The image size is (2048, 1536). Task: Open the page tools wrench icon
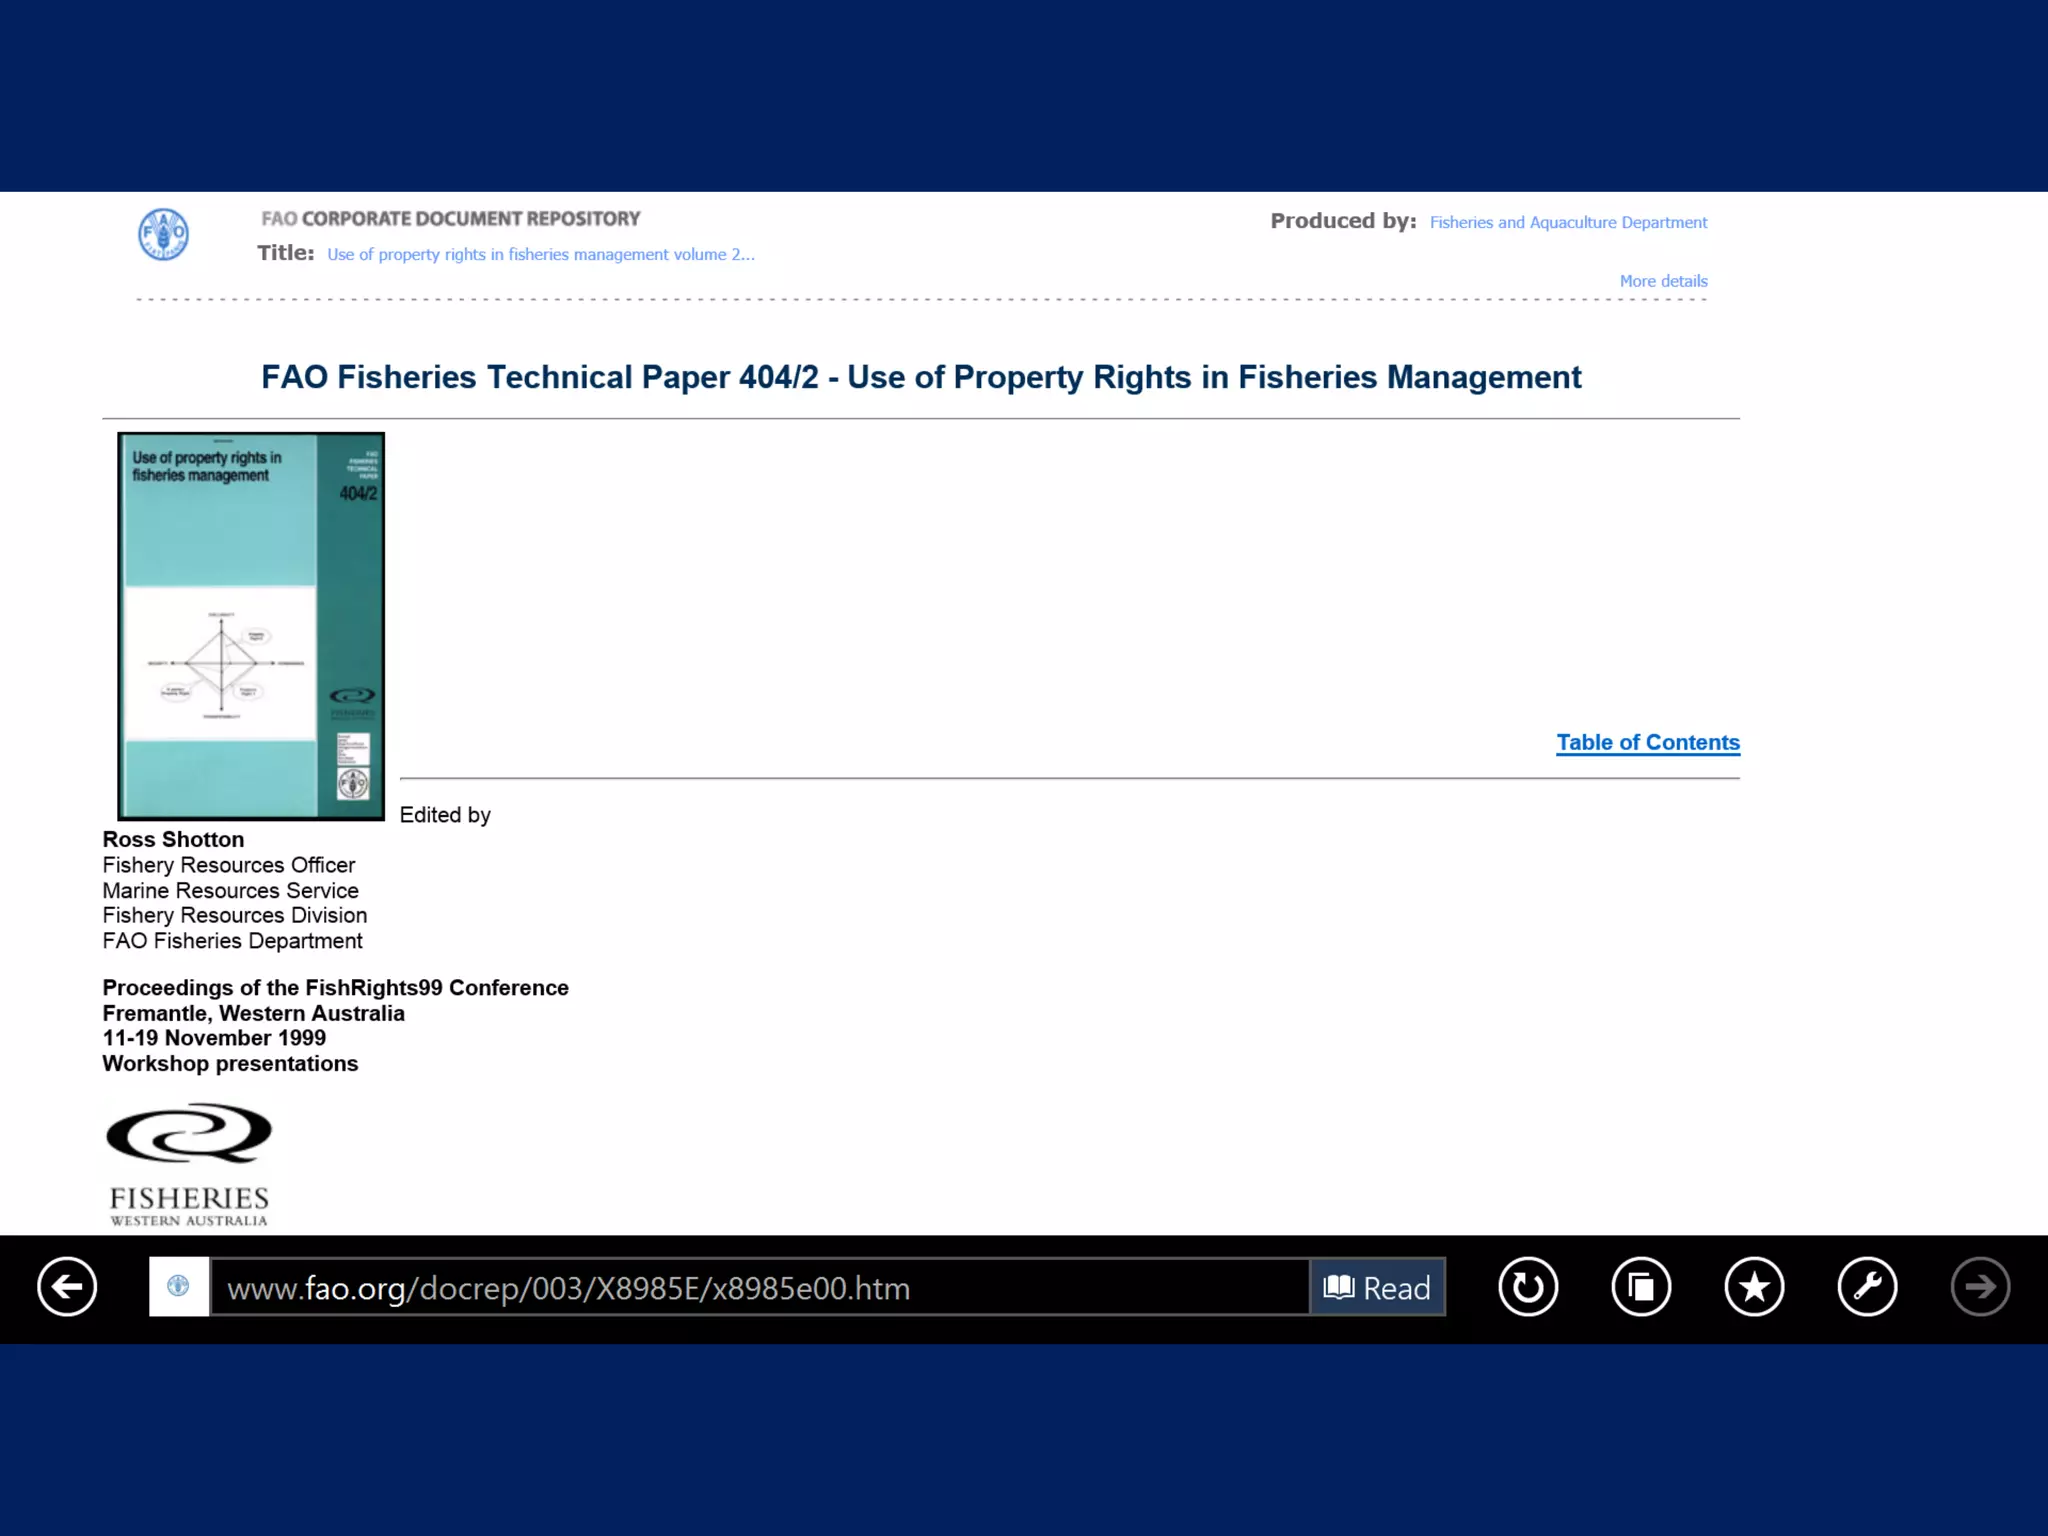click(x=1867, y=1286)
